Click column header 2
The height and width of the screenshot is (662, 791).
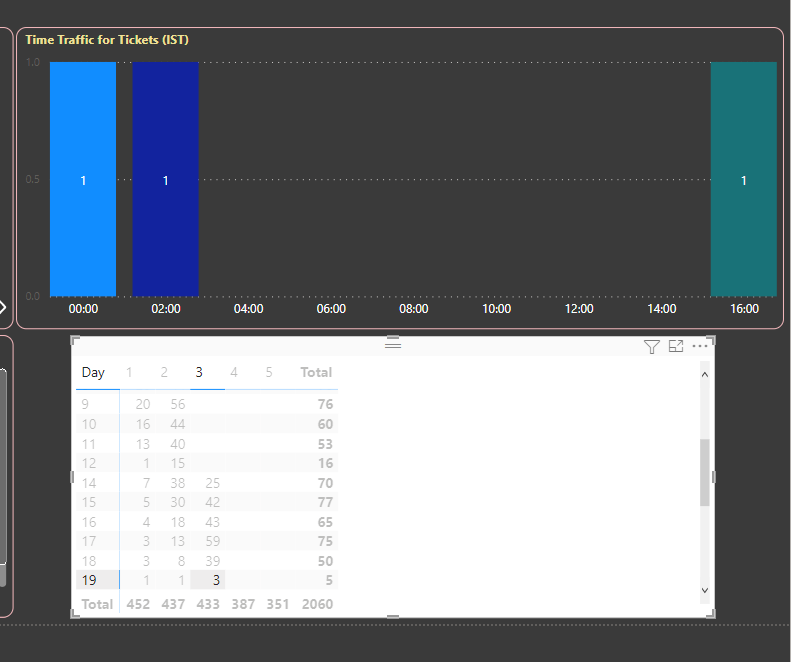point(164,372)
